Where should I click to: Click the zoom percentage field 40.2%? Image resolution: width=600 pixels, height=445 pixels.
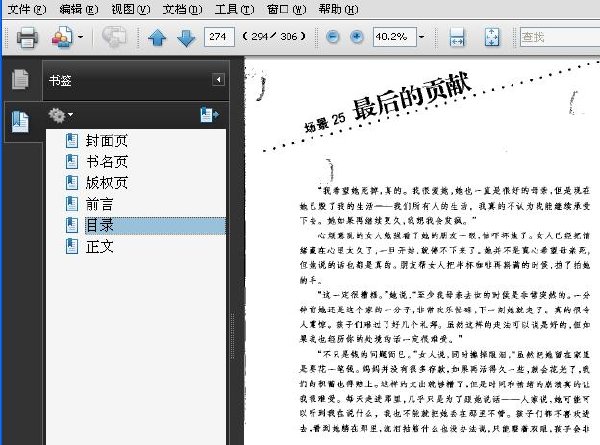[395, 37]
